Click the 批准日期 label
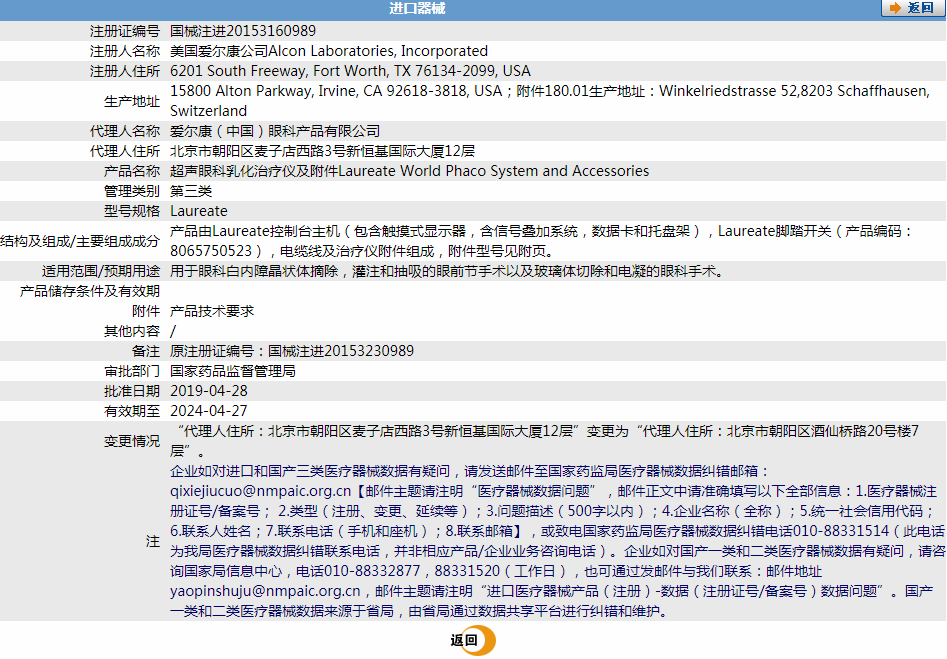 pos(132,390)
